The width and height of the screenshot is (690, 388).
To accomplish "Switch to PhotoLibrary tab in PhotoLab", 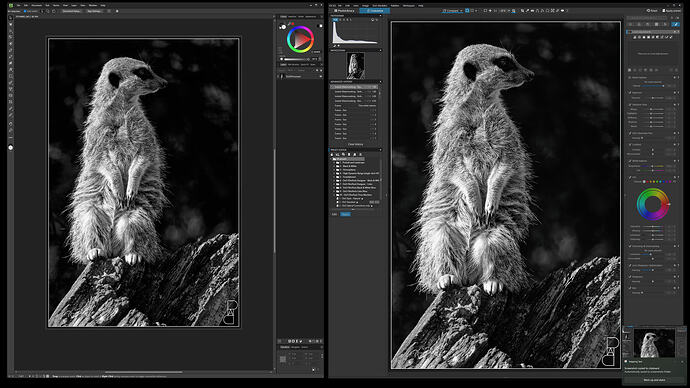I will [x=344, y=11].
